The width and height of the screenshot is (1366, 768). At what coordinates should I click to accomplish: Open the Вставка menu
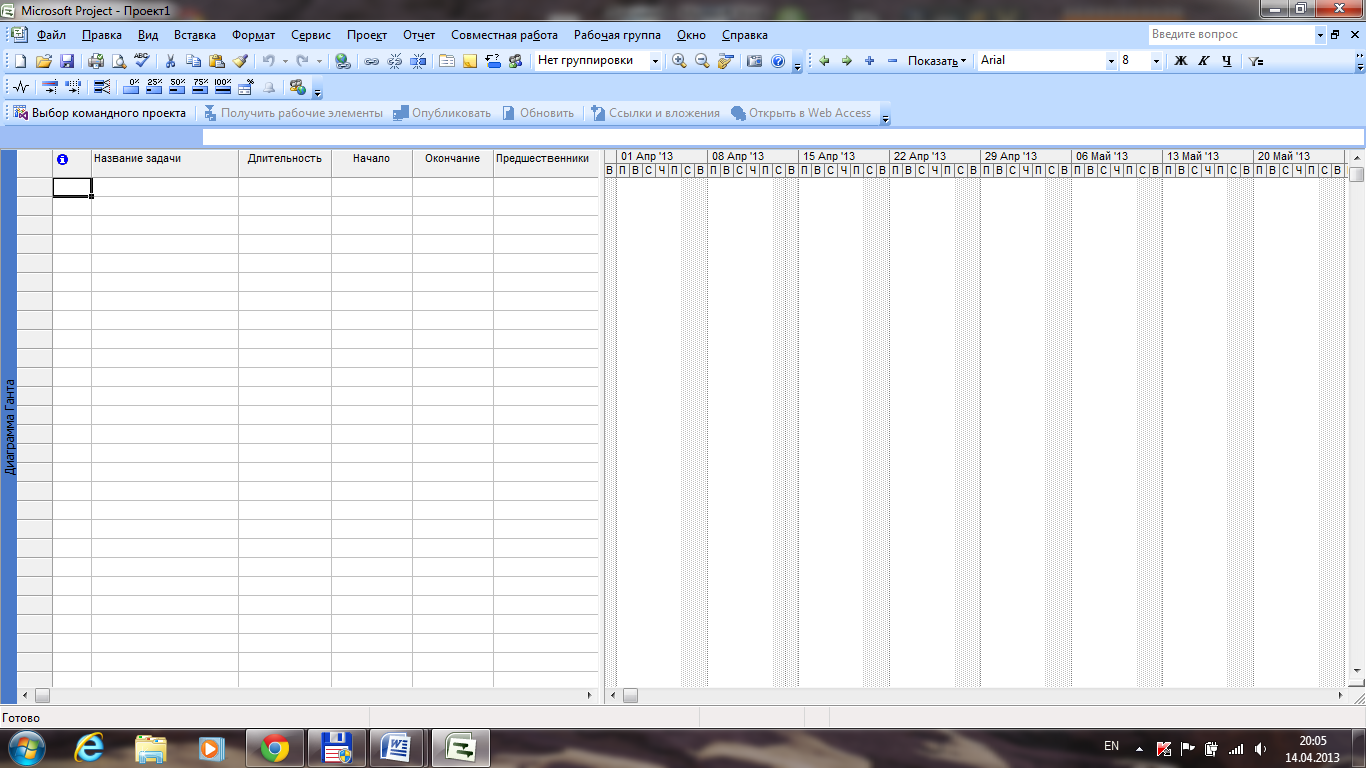(195, 35)
